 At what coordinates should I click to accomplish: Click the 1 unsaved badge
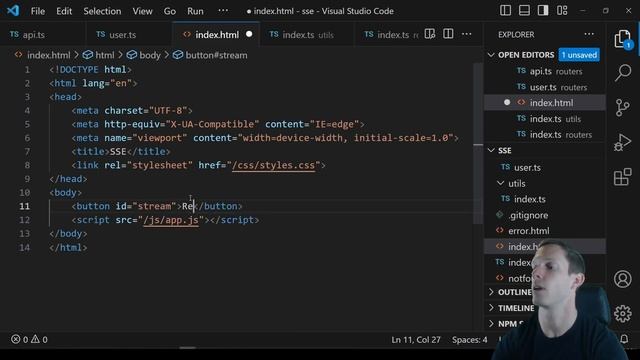[579, 55]
